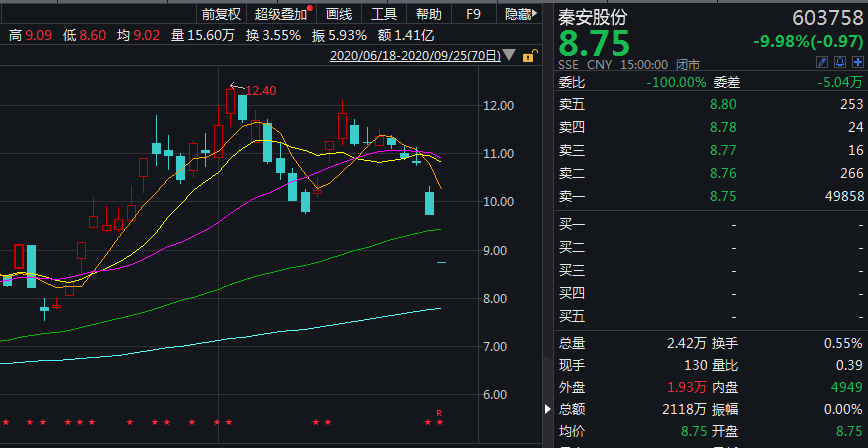The height and width of the screenshot is (448, 868).
Task: Select the 卖四 ask row at 8.78
Action: click(711, 127)
